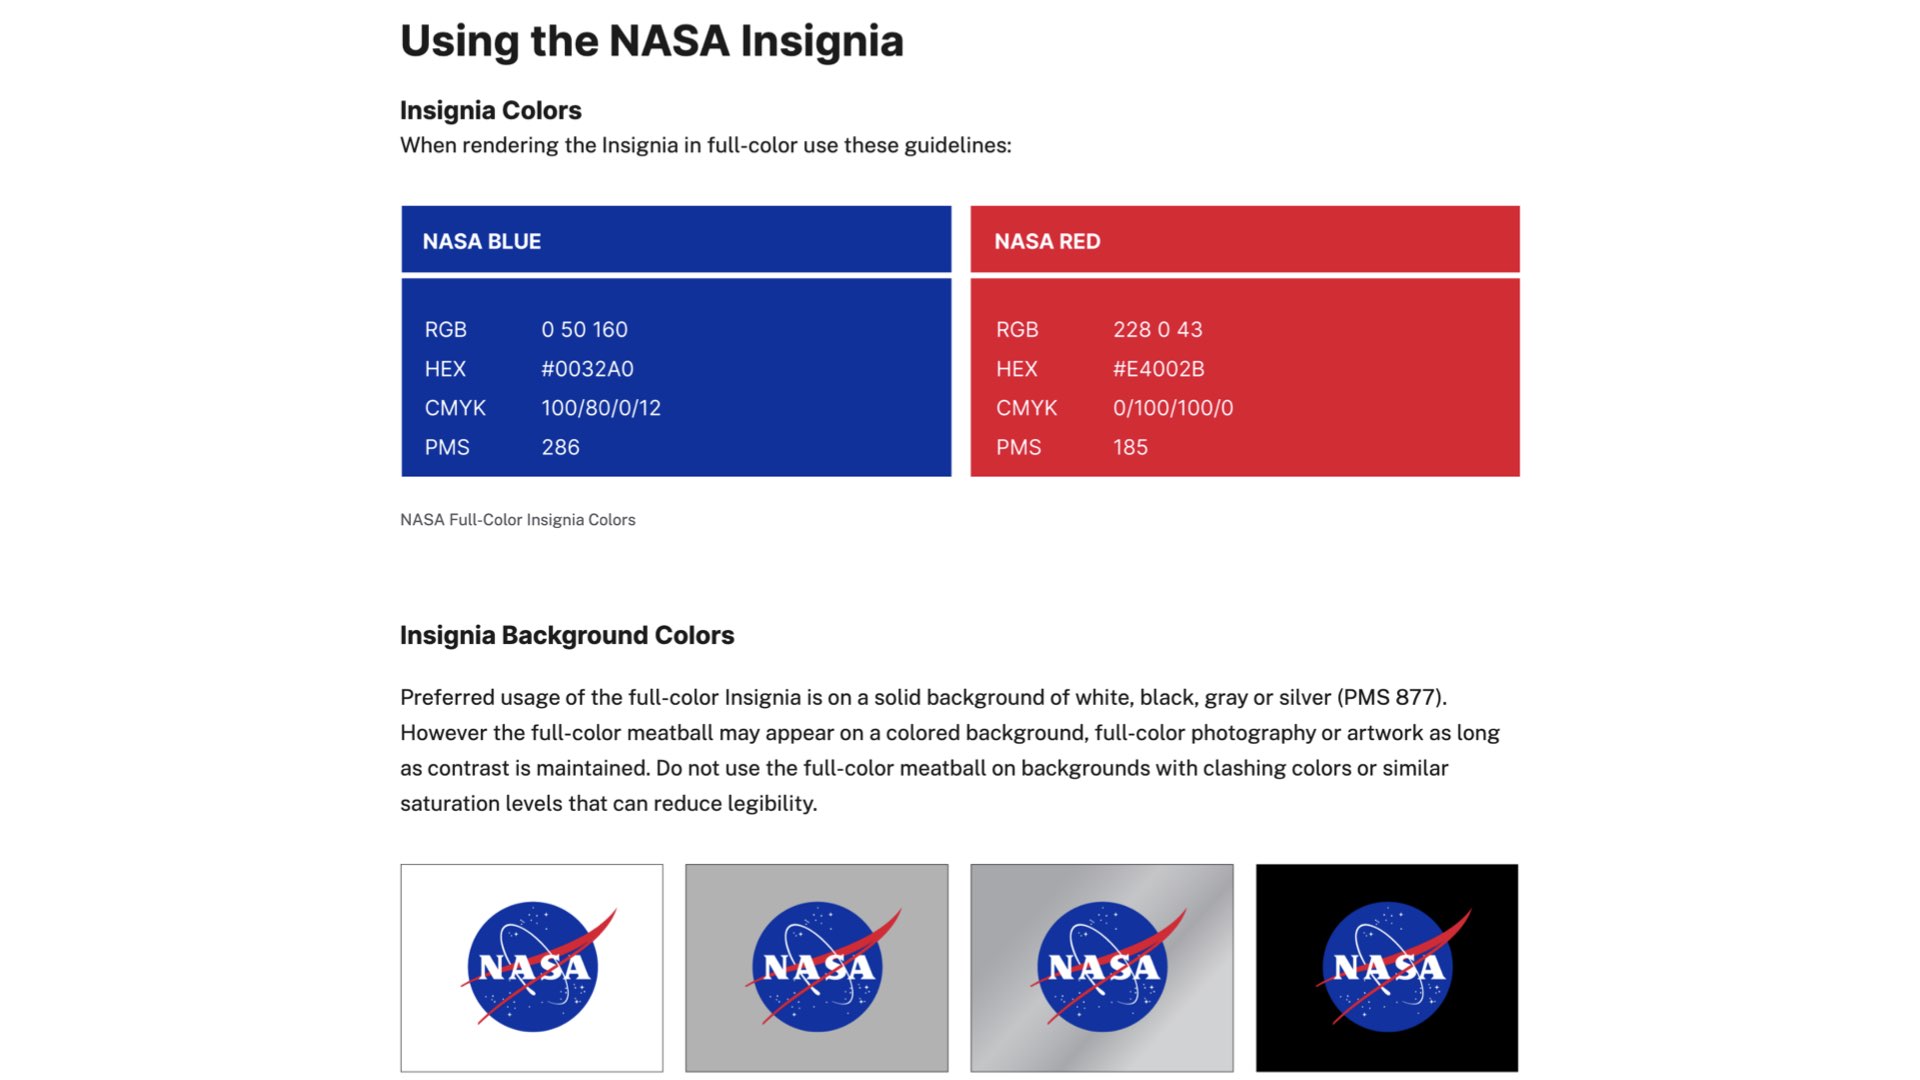This screenshot has height=1080, width=1920.
Task: Click the NASA insignia on silver background
Action: (1102, 967)
